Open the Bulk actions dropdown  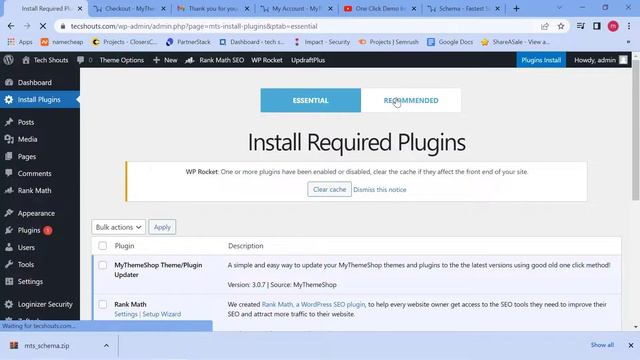point(118,227)
